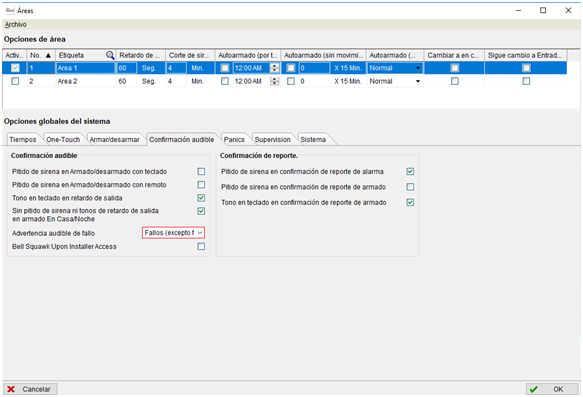This screenshot has height=397, width=583.
Task: Toggle Activ checkbox for Area 2
Action: (15, 81)
